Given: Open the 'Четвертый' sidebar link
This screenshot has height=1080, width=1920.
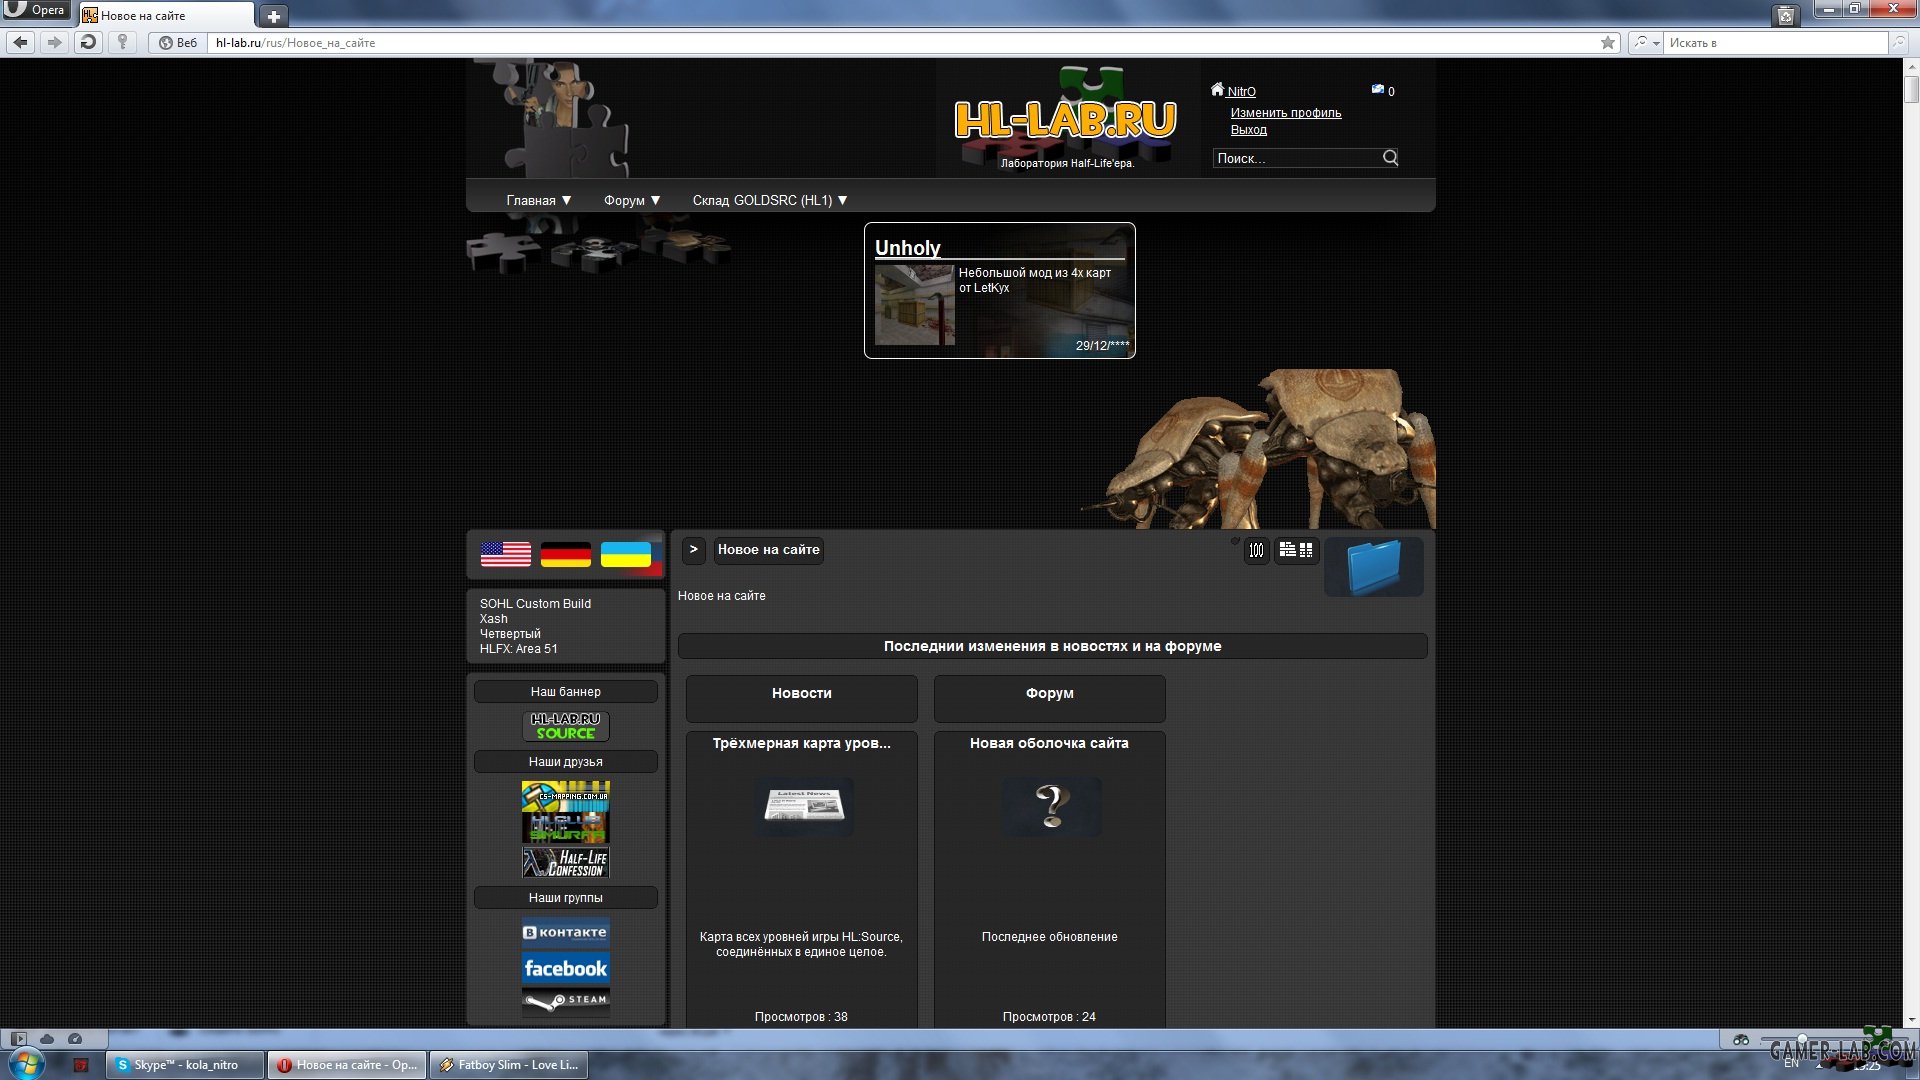Looking at the screenshot, I should pyautogui.click(x=510, y=634).
